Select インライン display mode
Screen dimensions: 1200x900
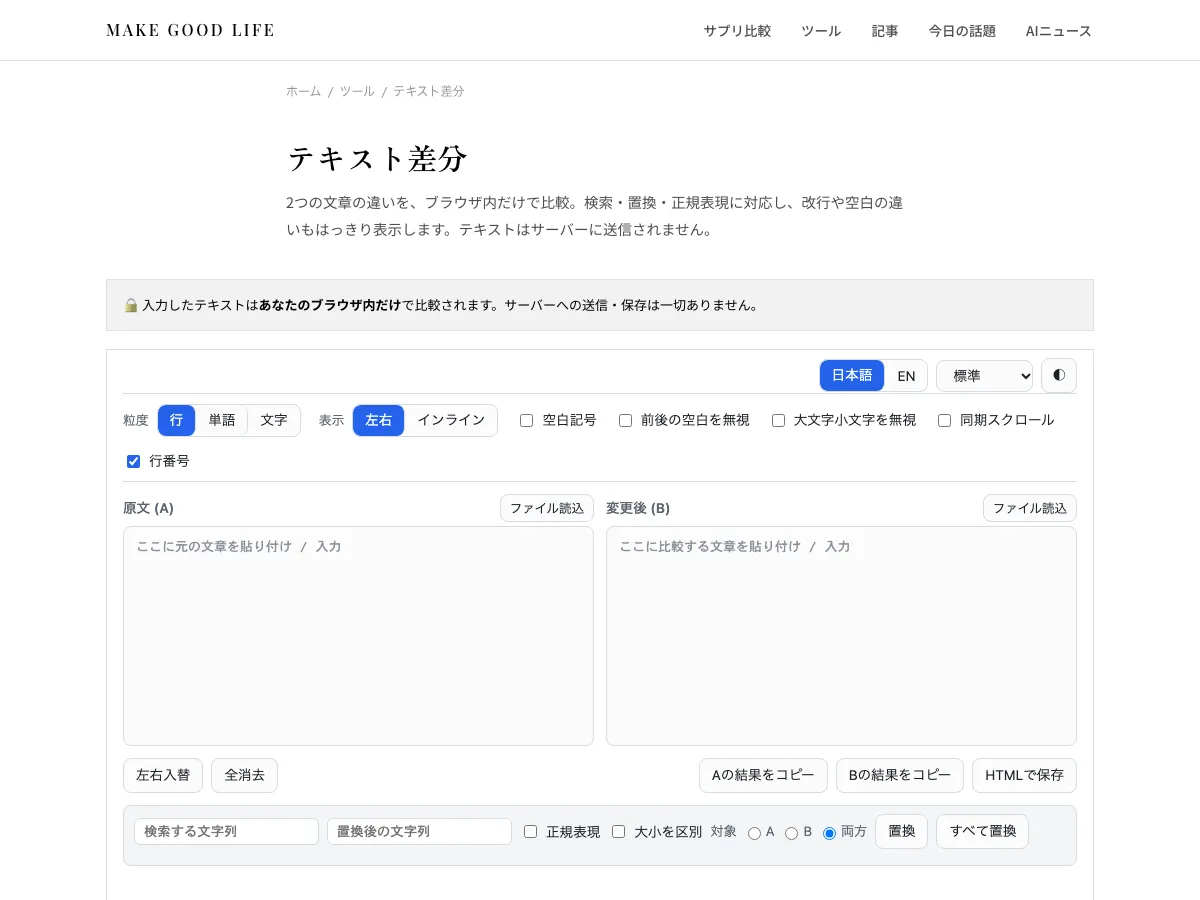coord(451,420)
